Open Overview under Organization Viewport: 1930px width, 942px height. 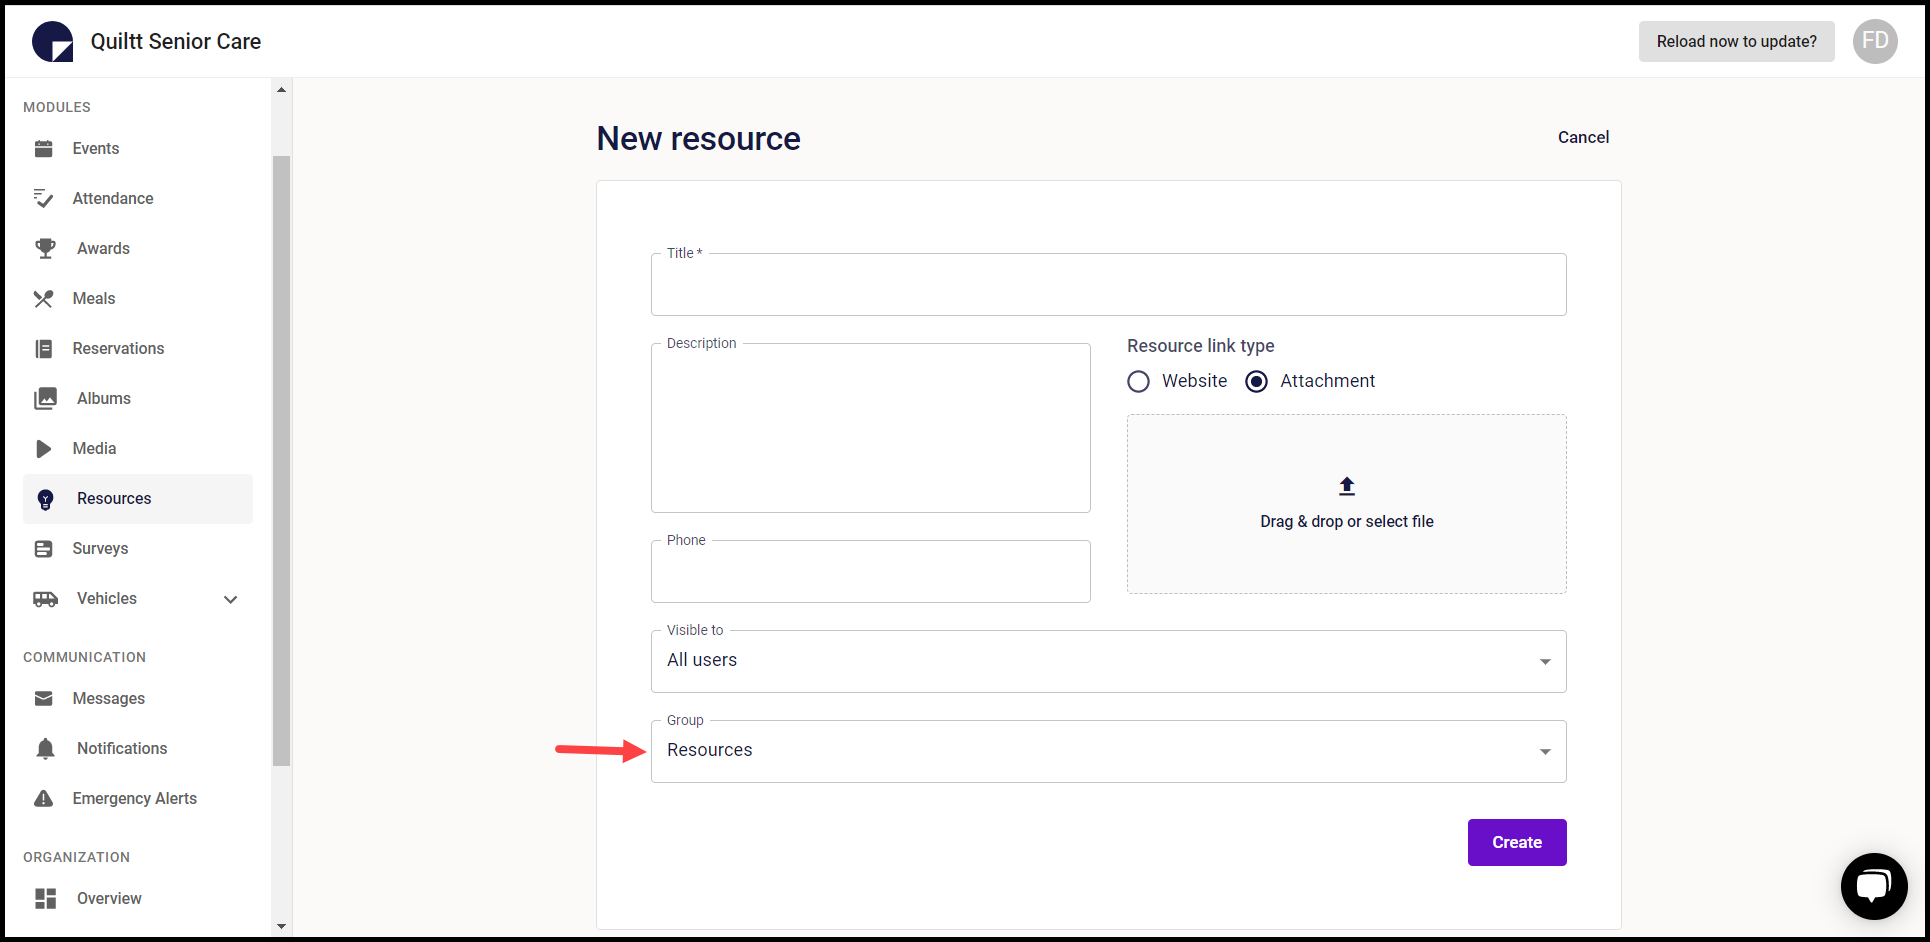[x=138, y=899]
